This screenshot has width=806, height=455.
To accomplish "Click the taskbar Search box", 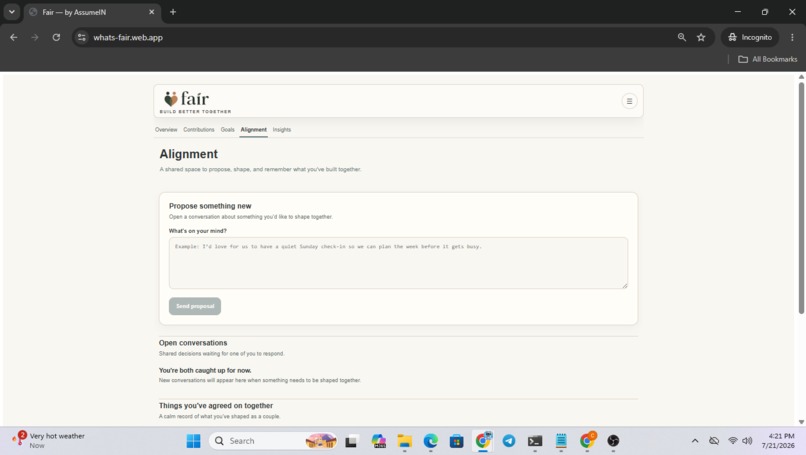I will coord(273,441).
